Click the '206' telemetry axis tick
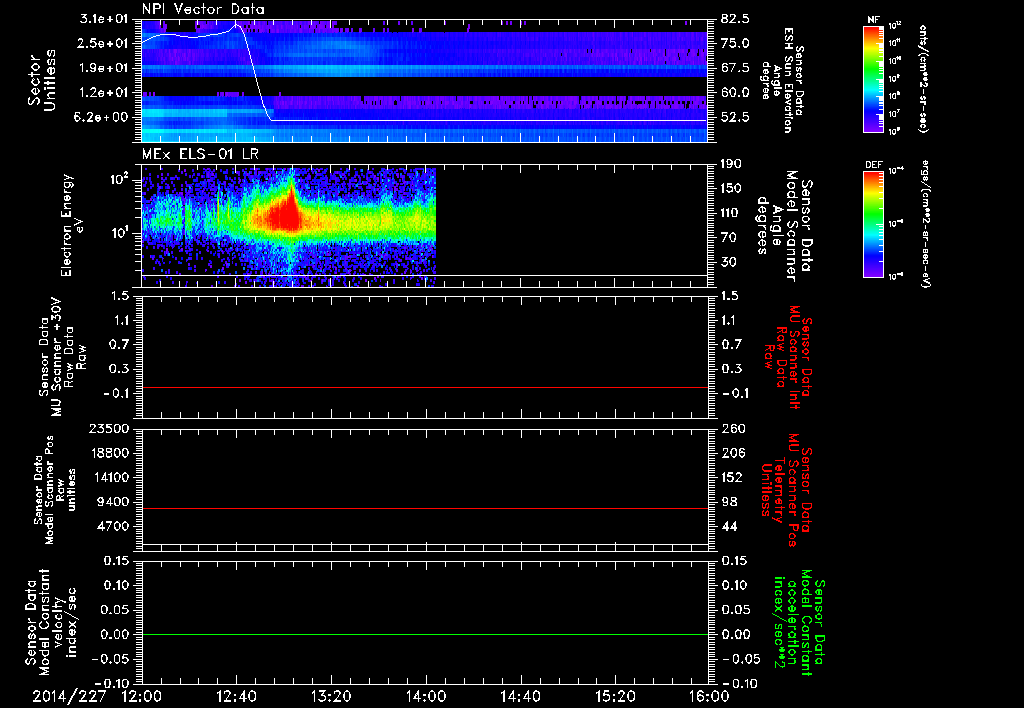This screenshot has width=1024, height=708. 731,453
